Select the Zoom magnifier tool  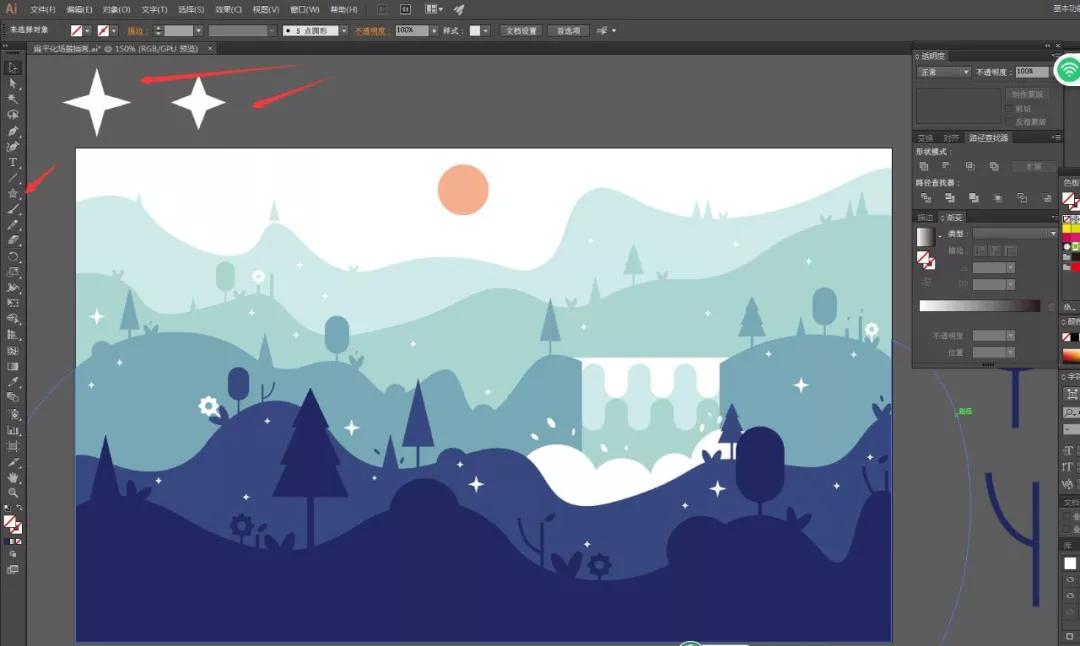[x=13, y=493]
